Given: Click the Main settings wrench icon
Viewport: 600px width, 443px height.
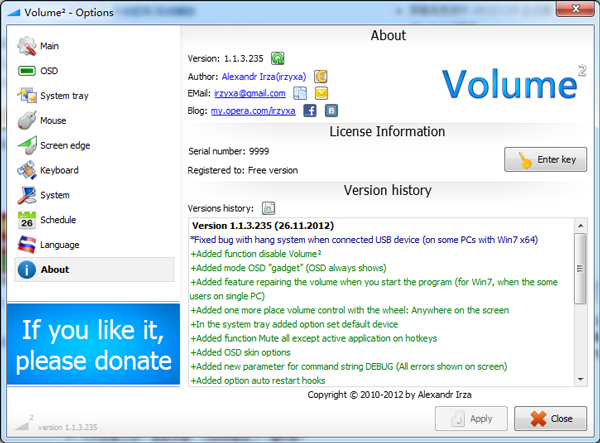Looking at the screenshot, I should (x=26, y=46).
